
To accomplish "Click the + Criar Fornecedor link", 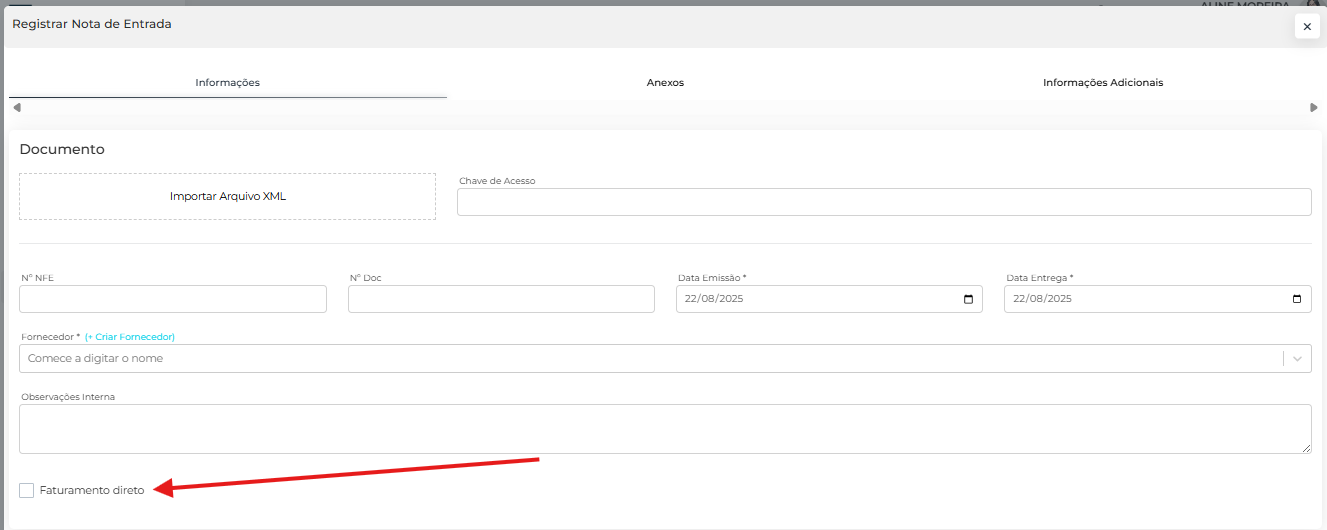I will tap(130, 337).
